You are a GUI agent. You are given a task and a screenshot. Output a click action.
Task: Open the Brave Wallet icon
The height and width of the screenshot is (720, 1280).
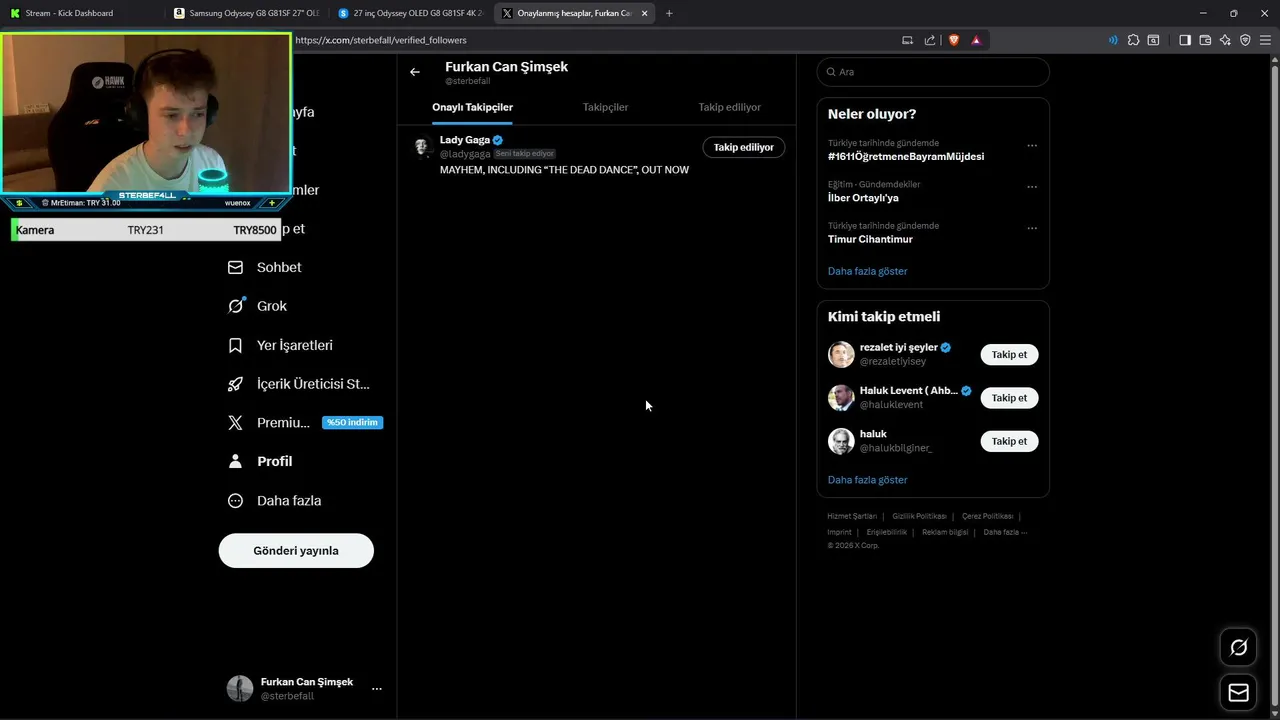[x=1205, y=40]
